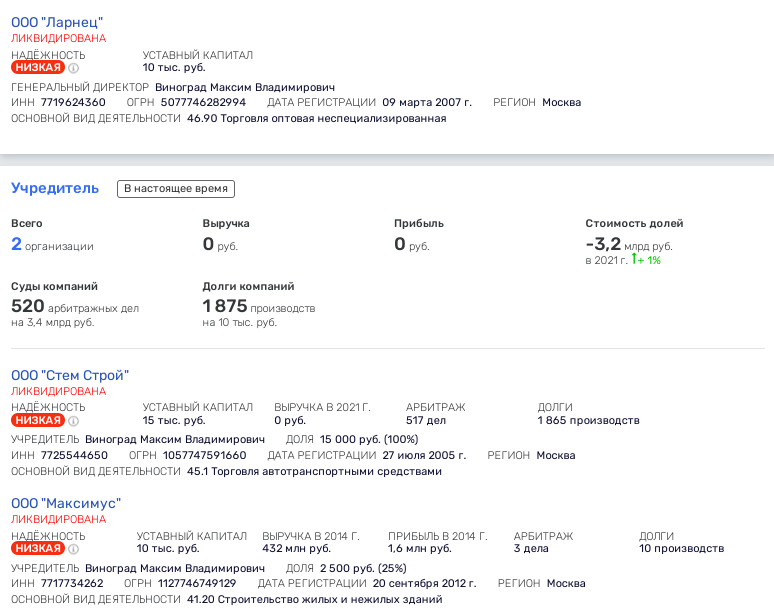Click ЛИКВИДИРОВАНА status under Максимус
Screen dimensions: 774x609
point(58,519)
